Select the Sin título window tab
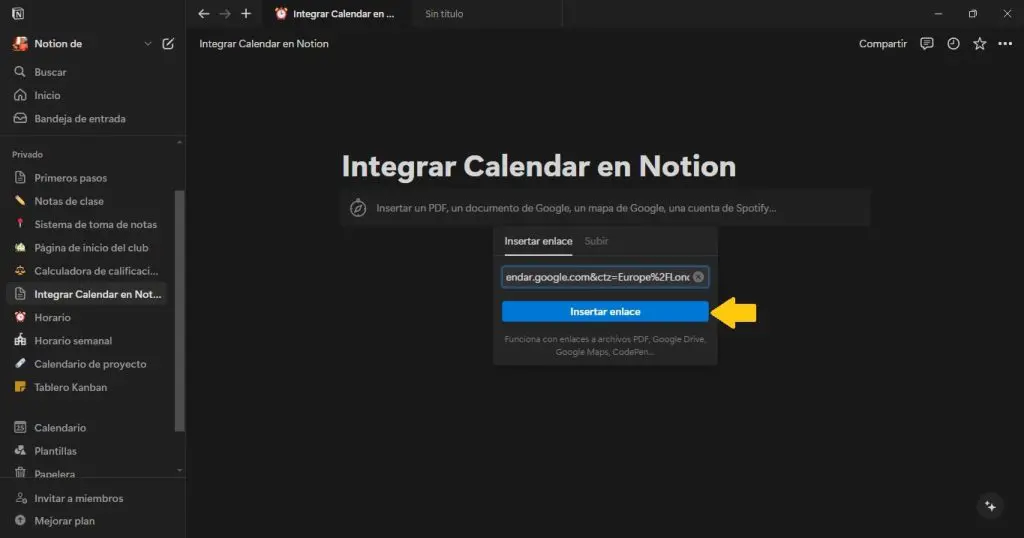 (x=444, y=14)
